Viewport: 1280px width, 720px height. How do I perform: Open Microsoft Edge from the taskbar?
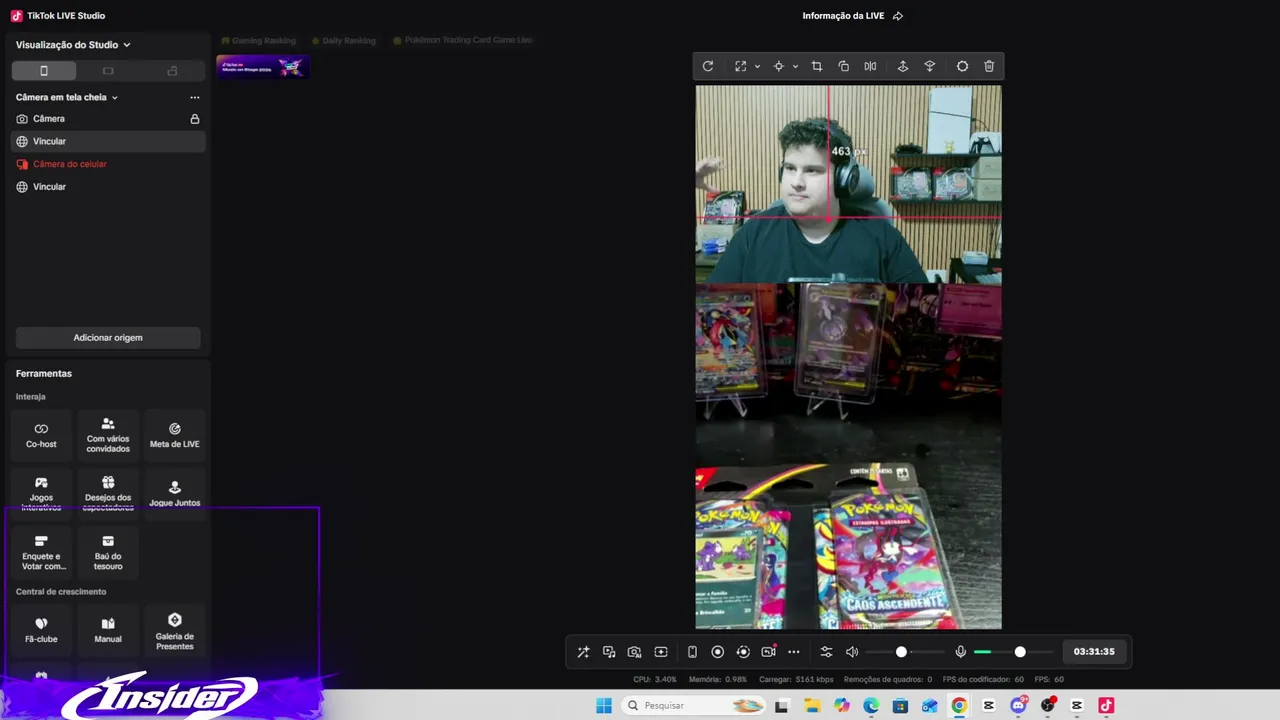point(871,706)
